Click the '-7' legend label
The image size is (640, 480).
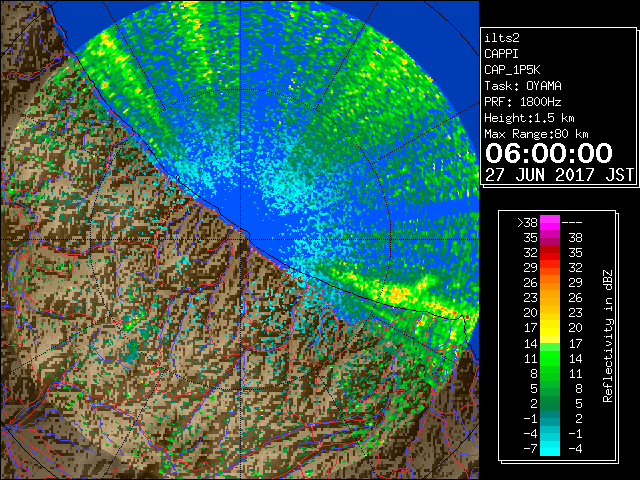coord(530,449)
